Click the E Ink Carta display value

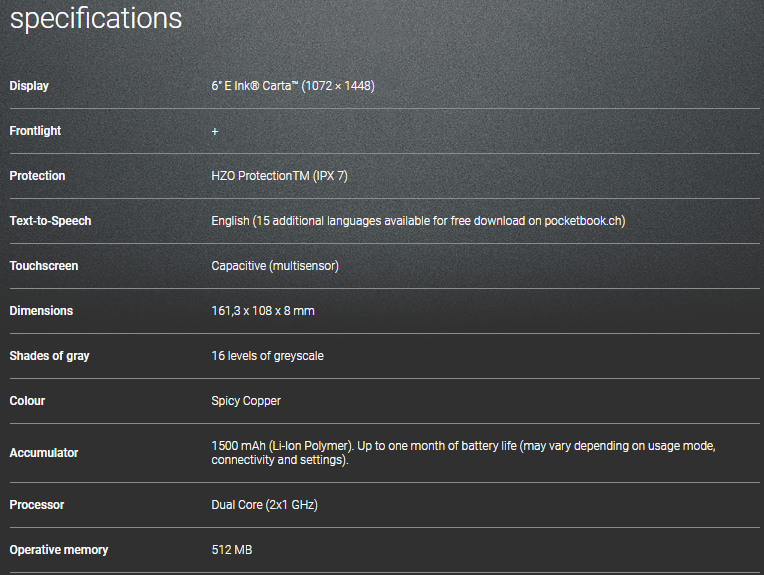click(x=293, y=86)
